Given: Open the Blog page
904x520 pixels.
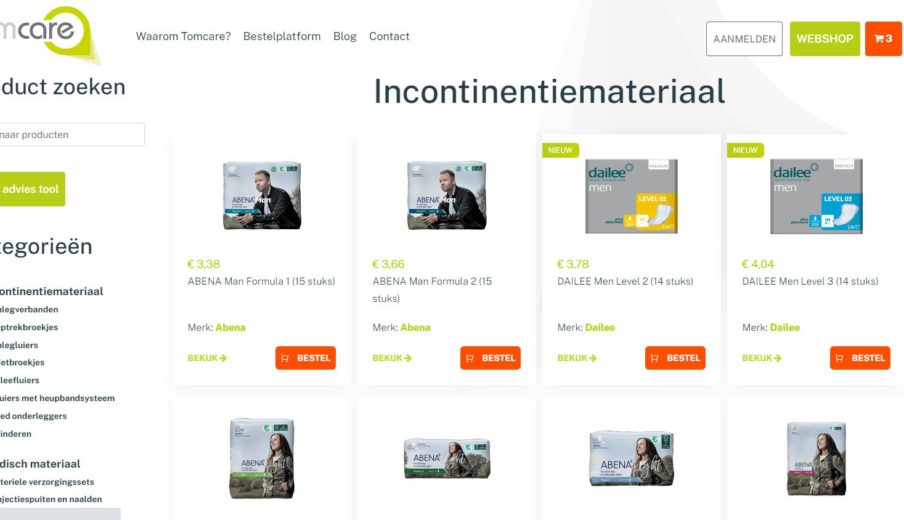Looking at the screenshot, I should click(345, 36).
